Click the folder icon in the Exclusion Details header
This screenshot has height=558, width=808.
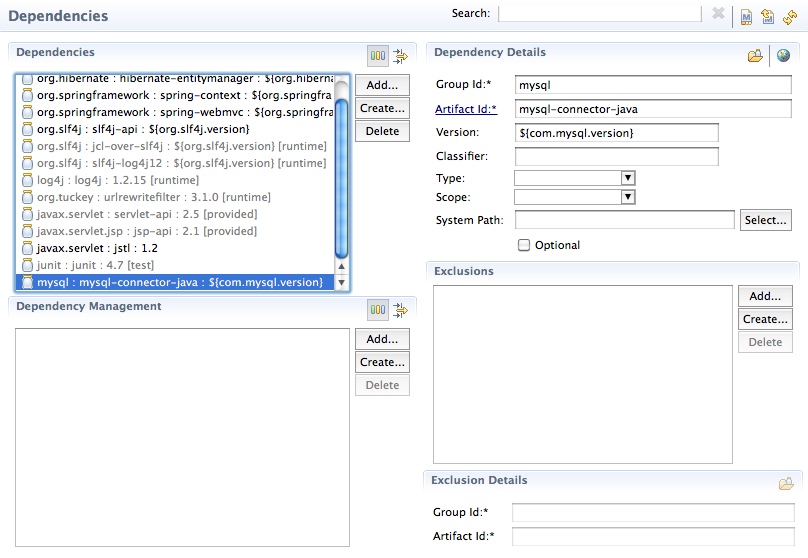tap(786, 483)
